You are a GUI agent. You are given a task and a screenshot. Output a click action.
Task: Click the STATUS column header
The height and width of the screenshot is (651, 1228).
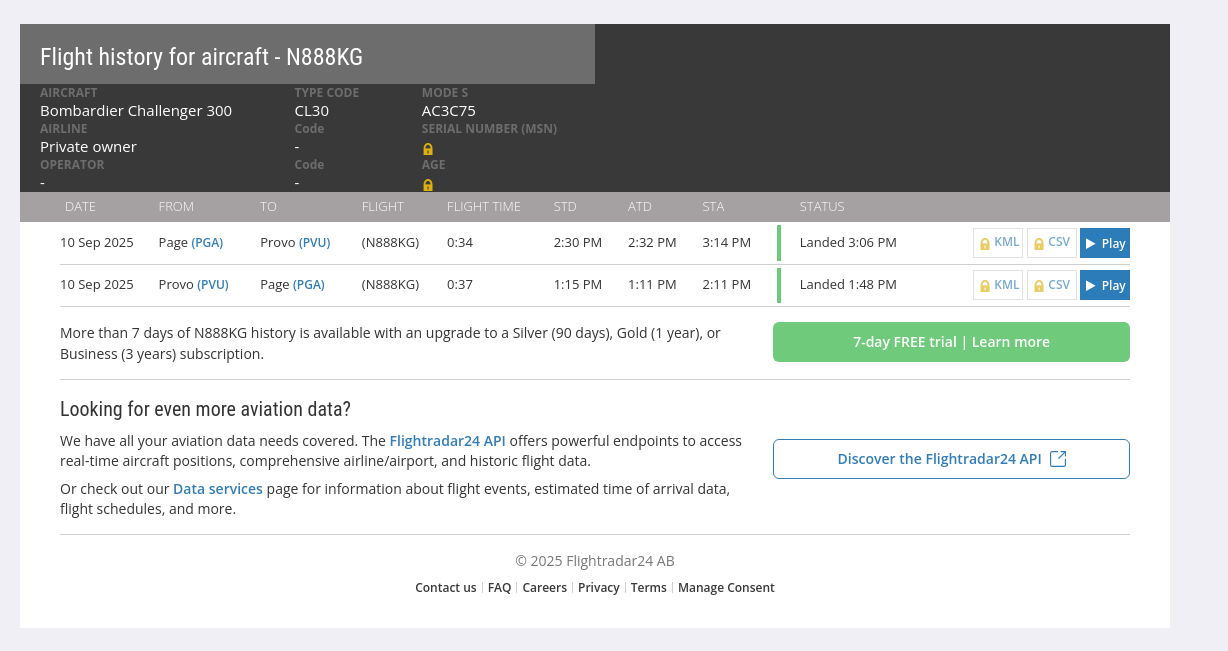(x=822, y=207)
